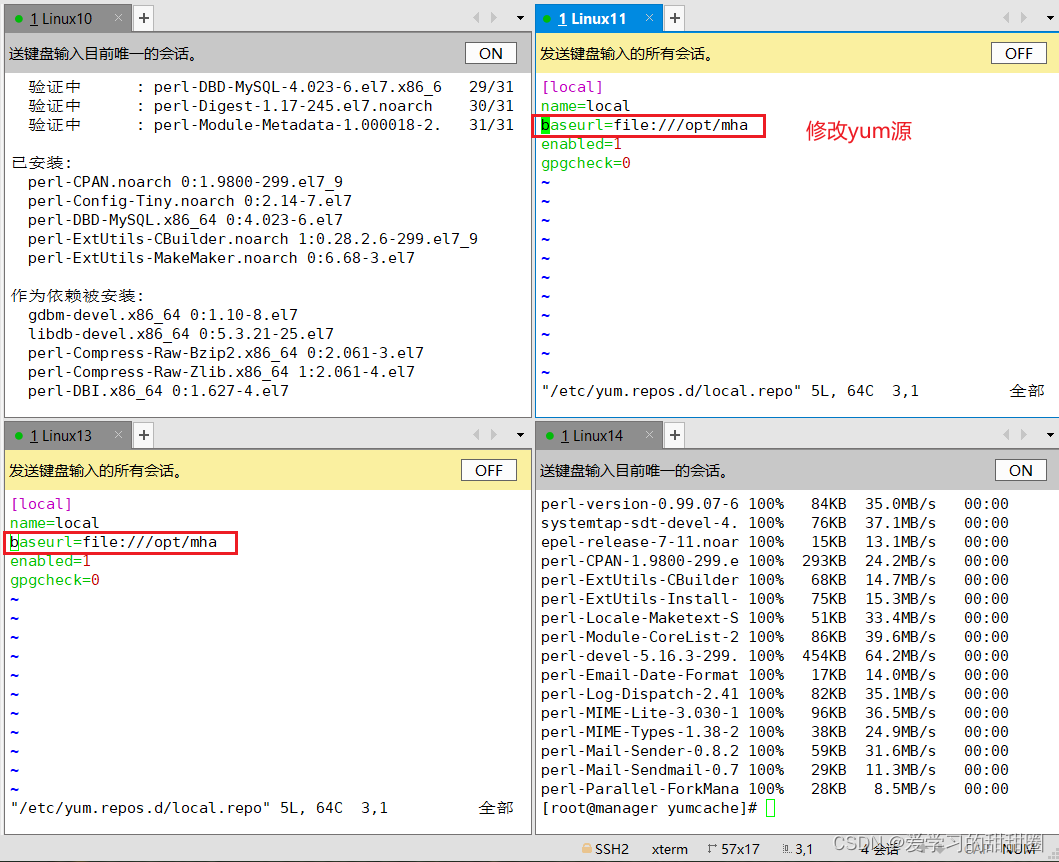Image resolution: width=1059 pixels, height=862 pixels.
Task: Close the Linux14 tab
Action: click(649, 435)
